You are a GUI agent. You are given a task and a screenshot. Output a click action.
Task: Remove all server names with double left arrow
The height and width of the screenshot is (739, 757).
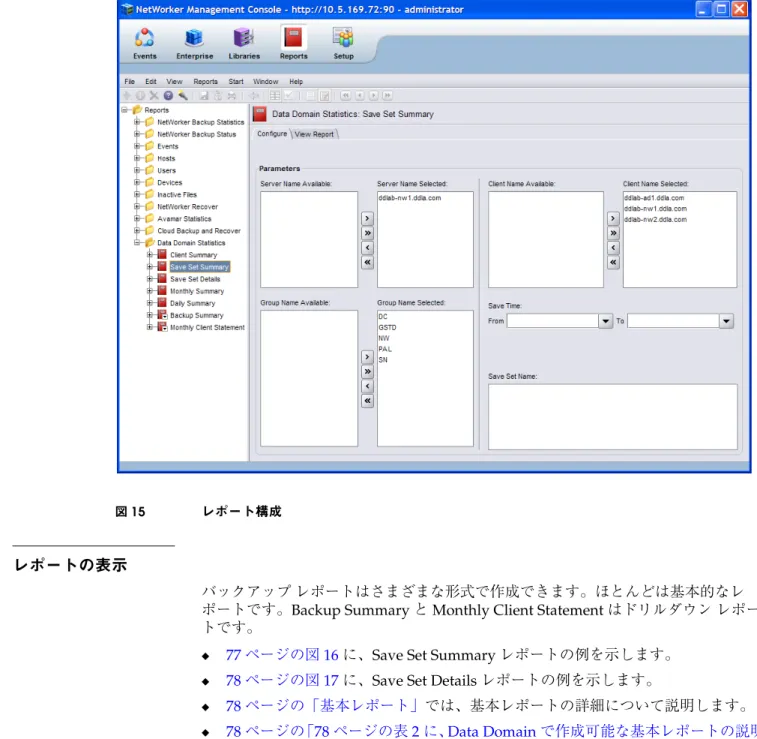tap(367, 262)
